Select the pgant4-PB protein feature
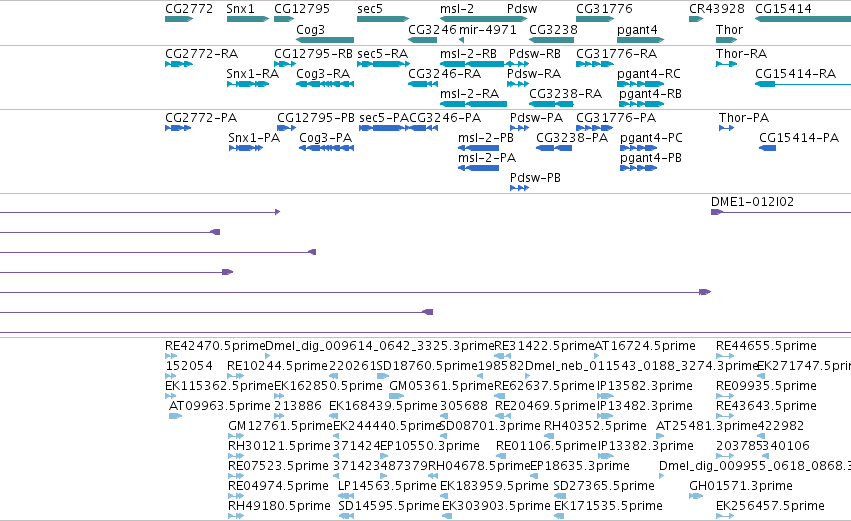 638,168
